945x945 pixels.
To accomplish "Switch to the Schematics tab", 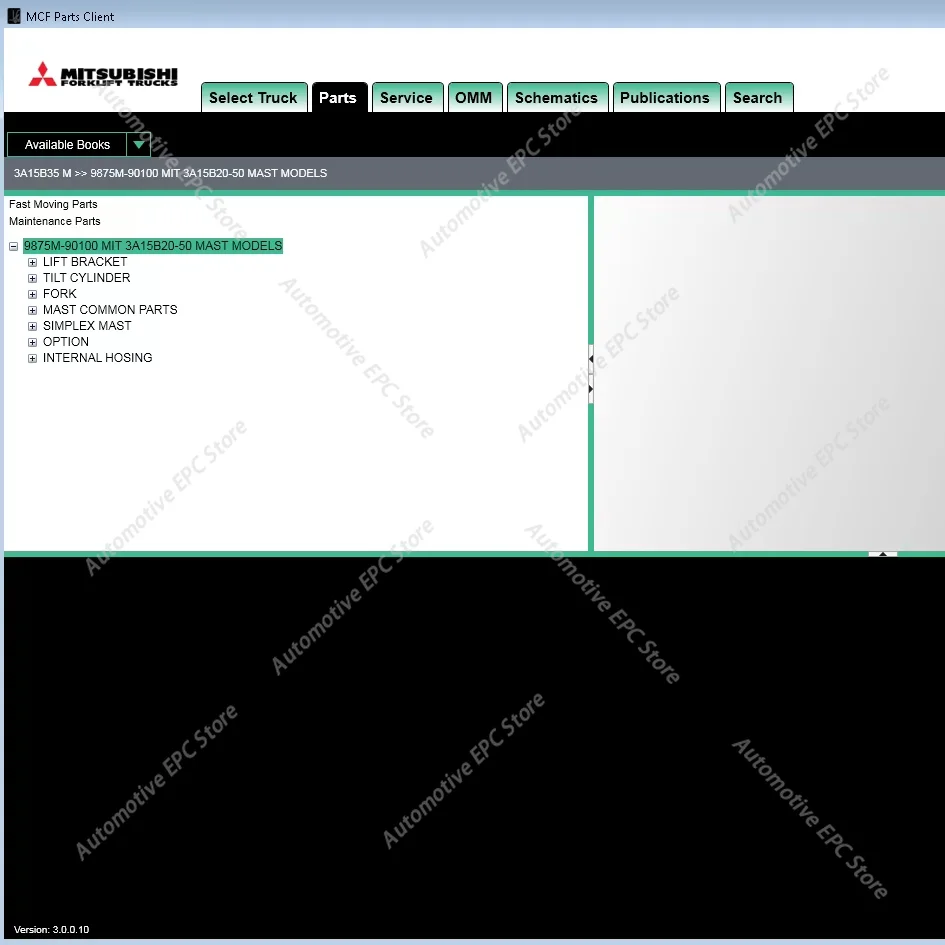I will [x=557, y=97].
